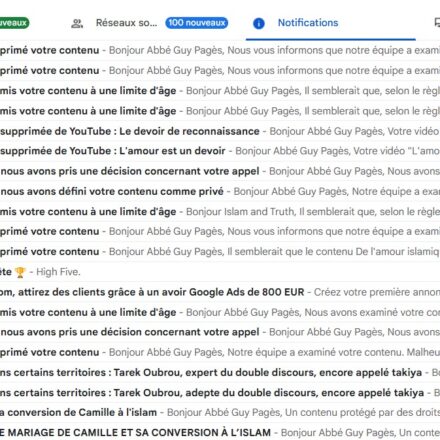Image resolution: width=440 pixels, height=440 pixels.
Task: Open email about L'amour est un devoir video
Action: [220, 151]
